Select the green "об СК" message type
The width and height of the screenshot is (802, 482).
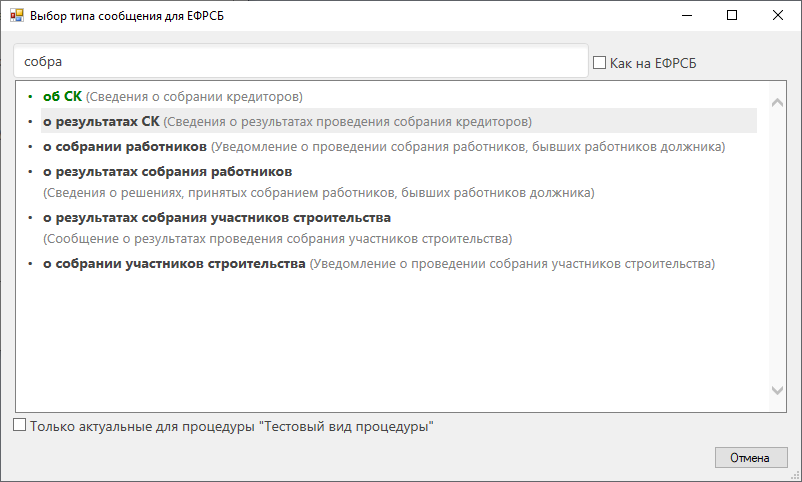pyautogui.click(x=62, y=97)
